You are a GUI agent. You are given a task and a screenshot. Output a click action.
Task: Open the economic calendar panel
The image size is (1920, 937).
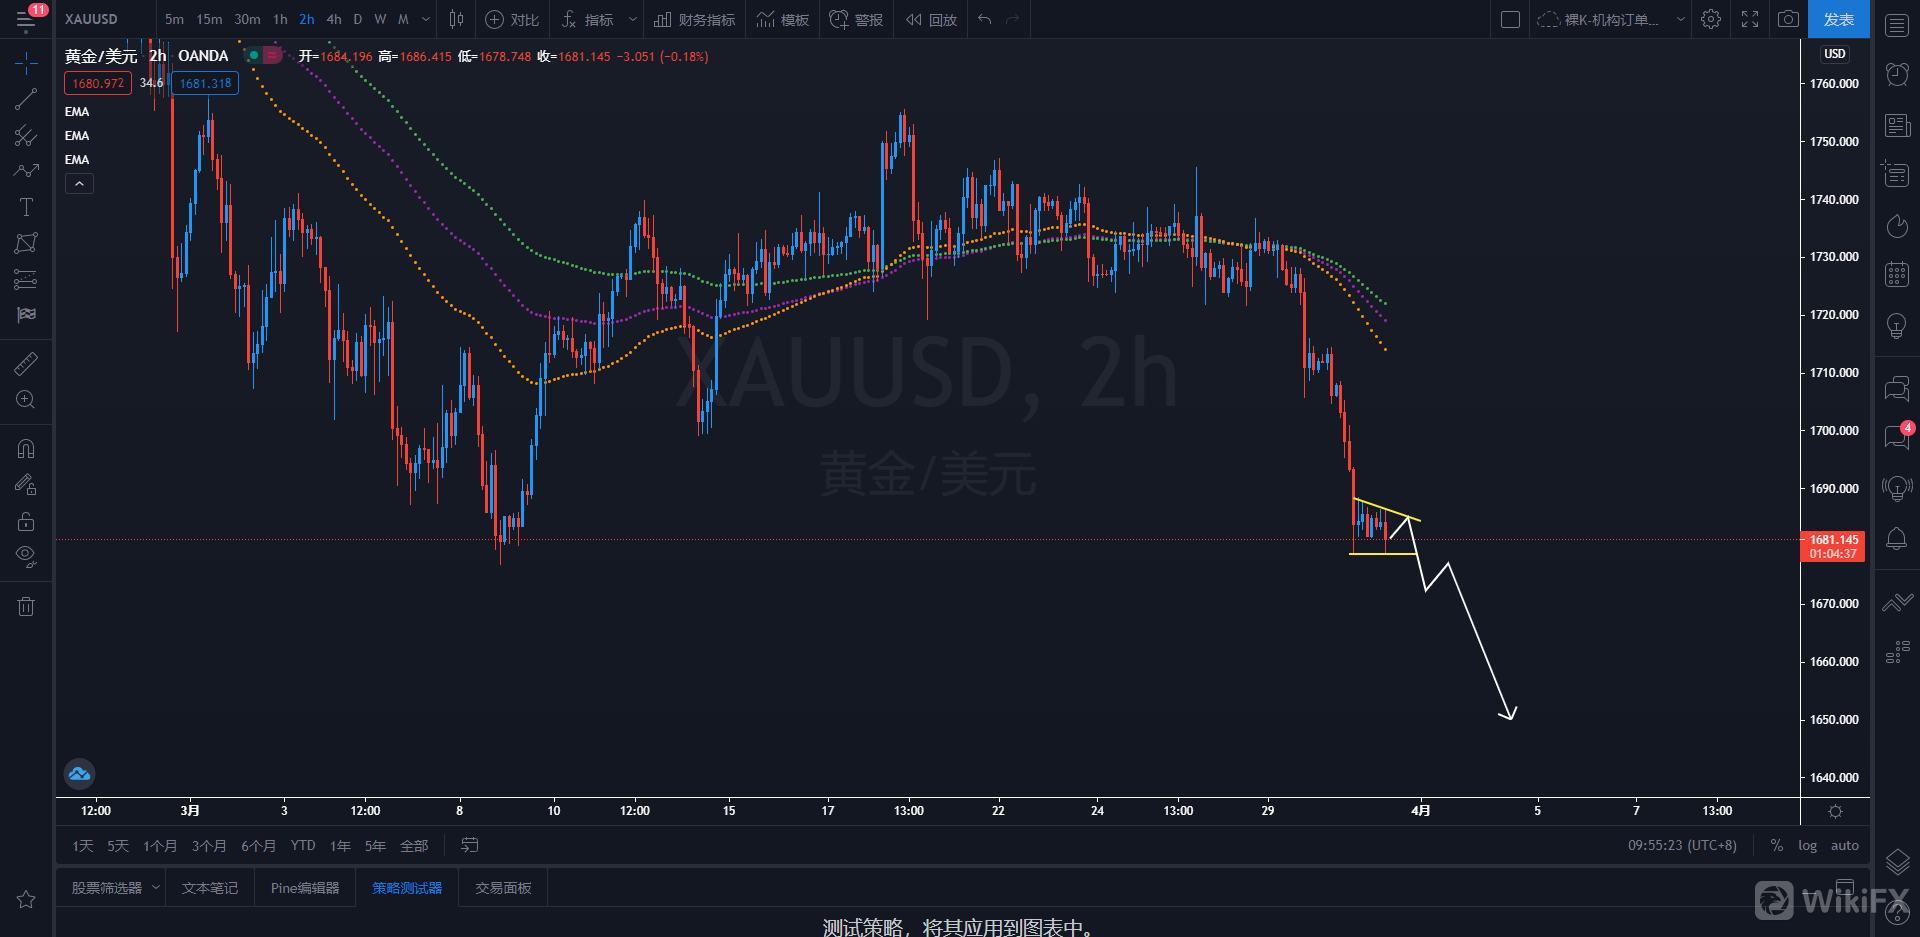coord(1897,274)
